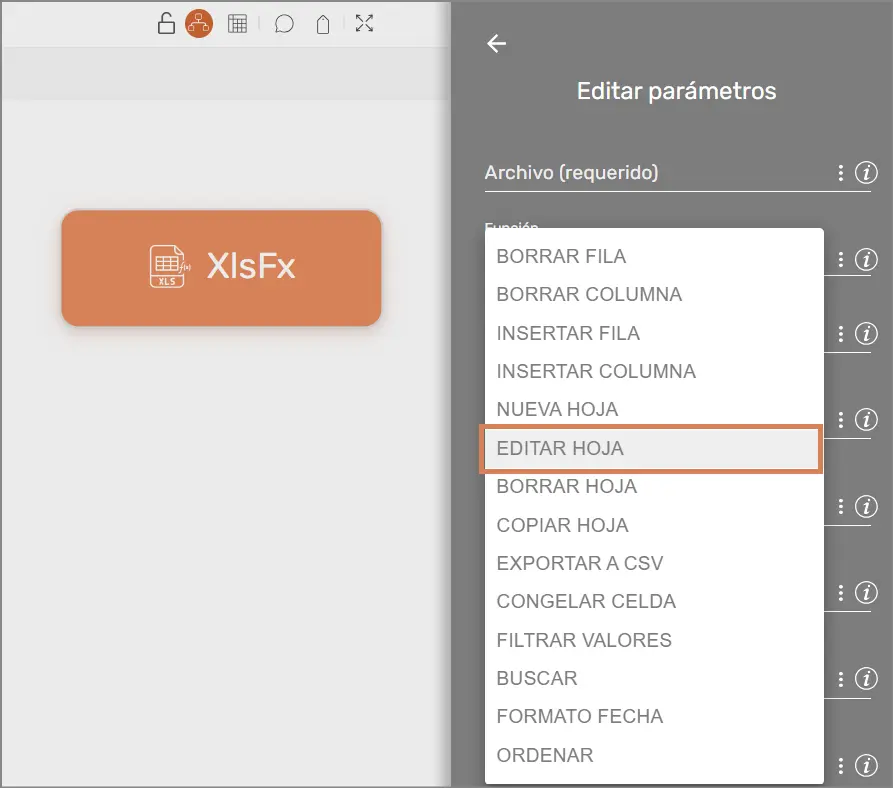Choose CONGELAR CELDA option
The width and height of the screenshot is (893, 788).
[654, 601]
